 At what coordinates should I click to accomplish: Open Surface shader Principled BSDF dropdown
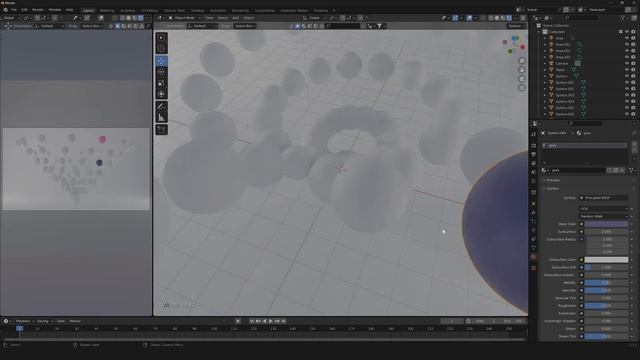tap(604, 198)
